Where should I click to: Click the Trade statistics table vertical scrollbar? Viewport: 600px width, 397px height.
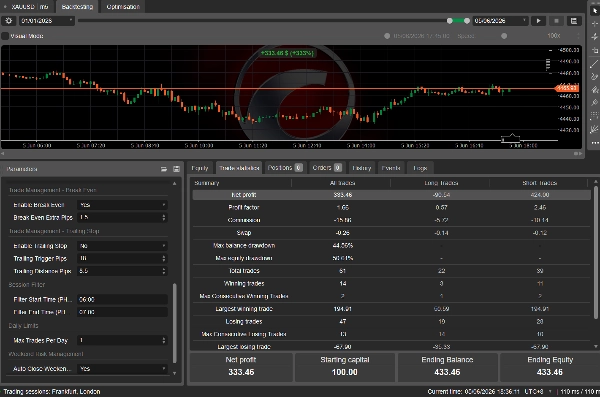click(596, 252)
